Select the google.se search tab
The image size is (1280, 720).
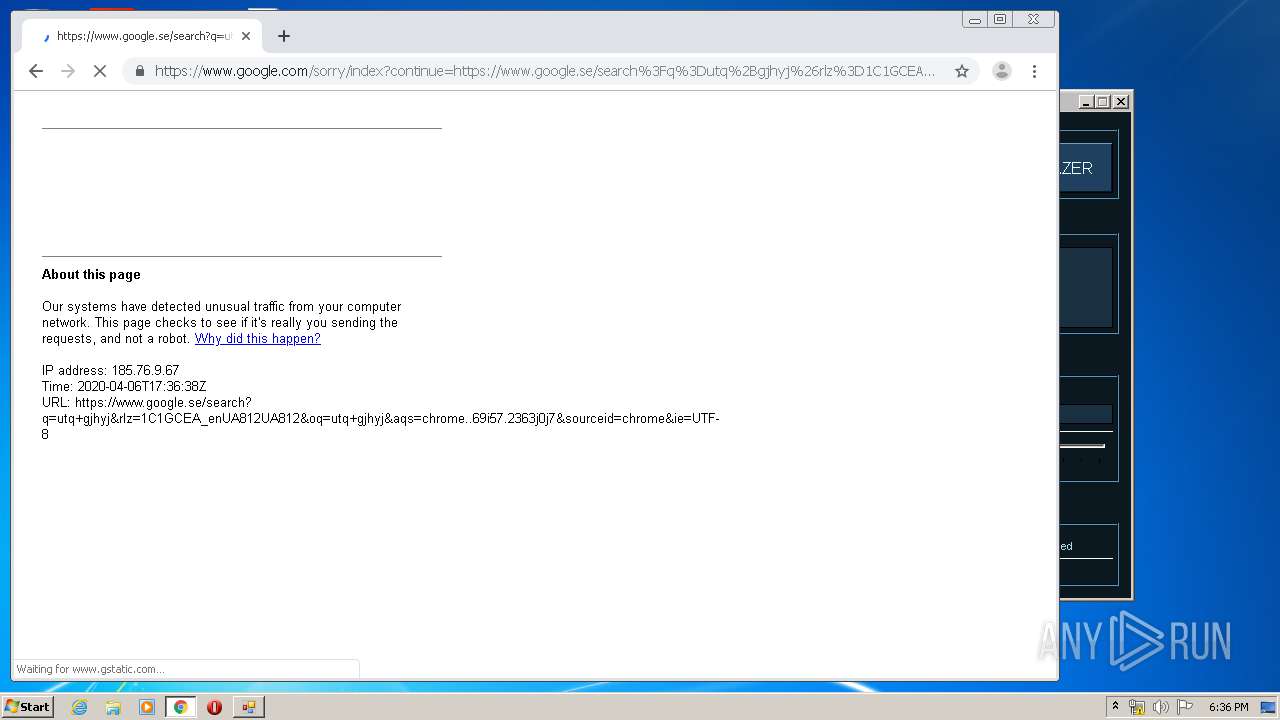tap(142, 36)
